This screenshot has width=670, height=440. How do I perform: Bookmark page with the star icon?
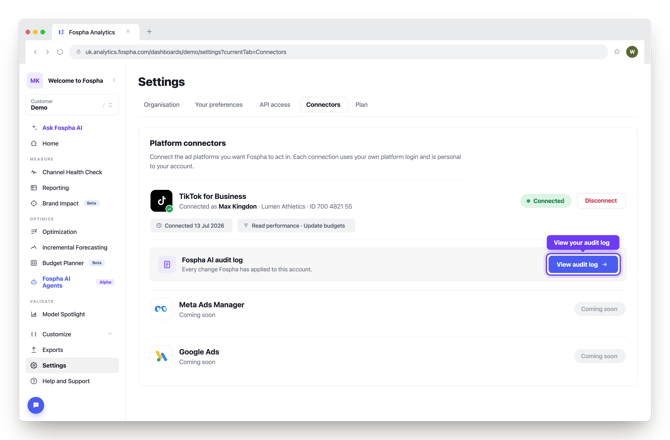pos(617,52)
